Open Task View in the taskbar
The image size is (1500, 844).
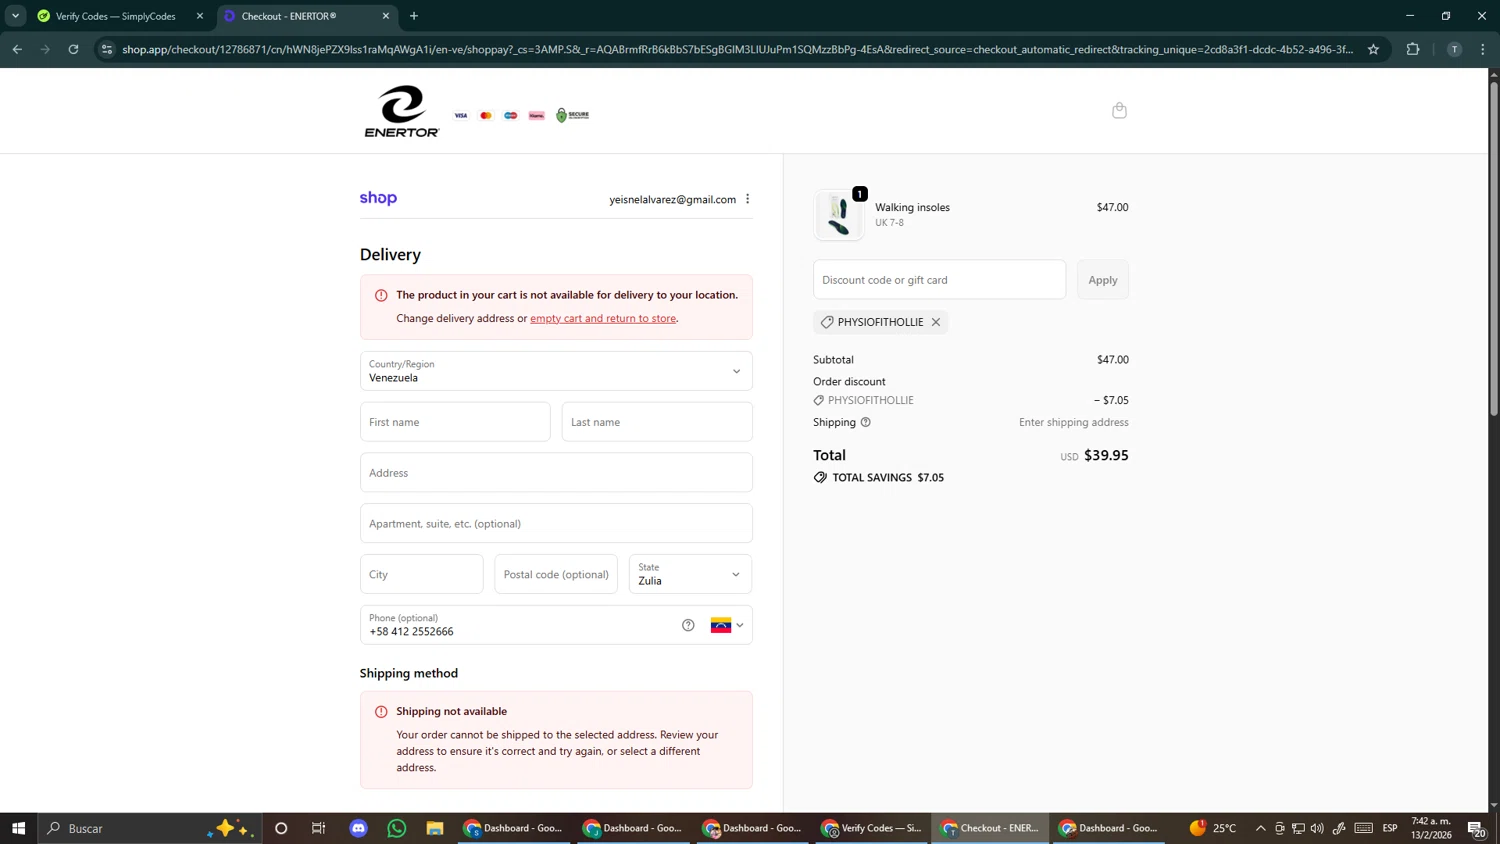(x=319, y=828)
